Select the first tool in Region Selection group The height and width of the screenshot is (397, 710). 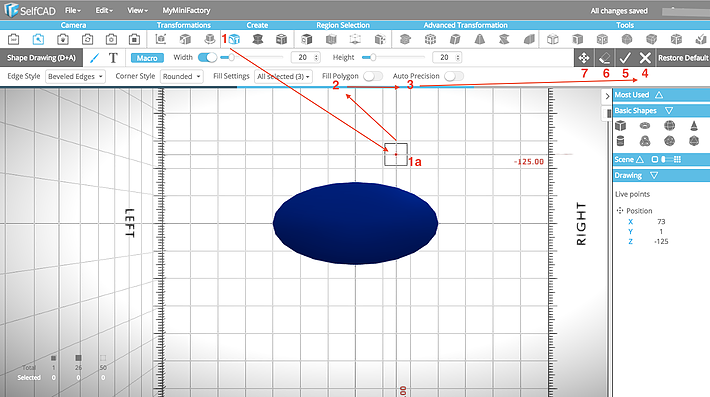pos(307,39)
